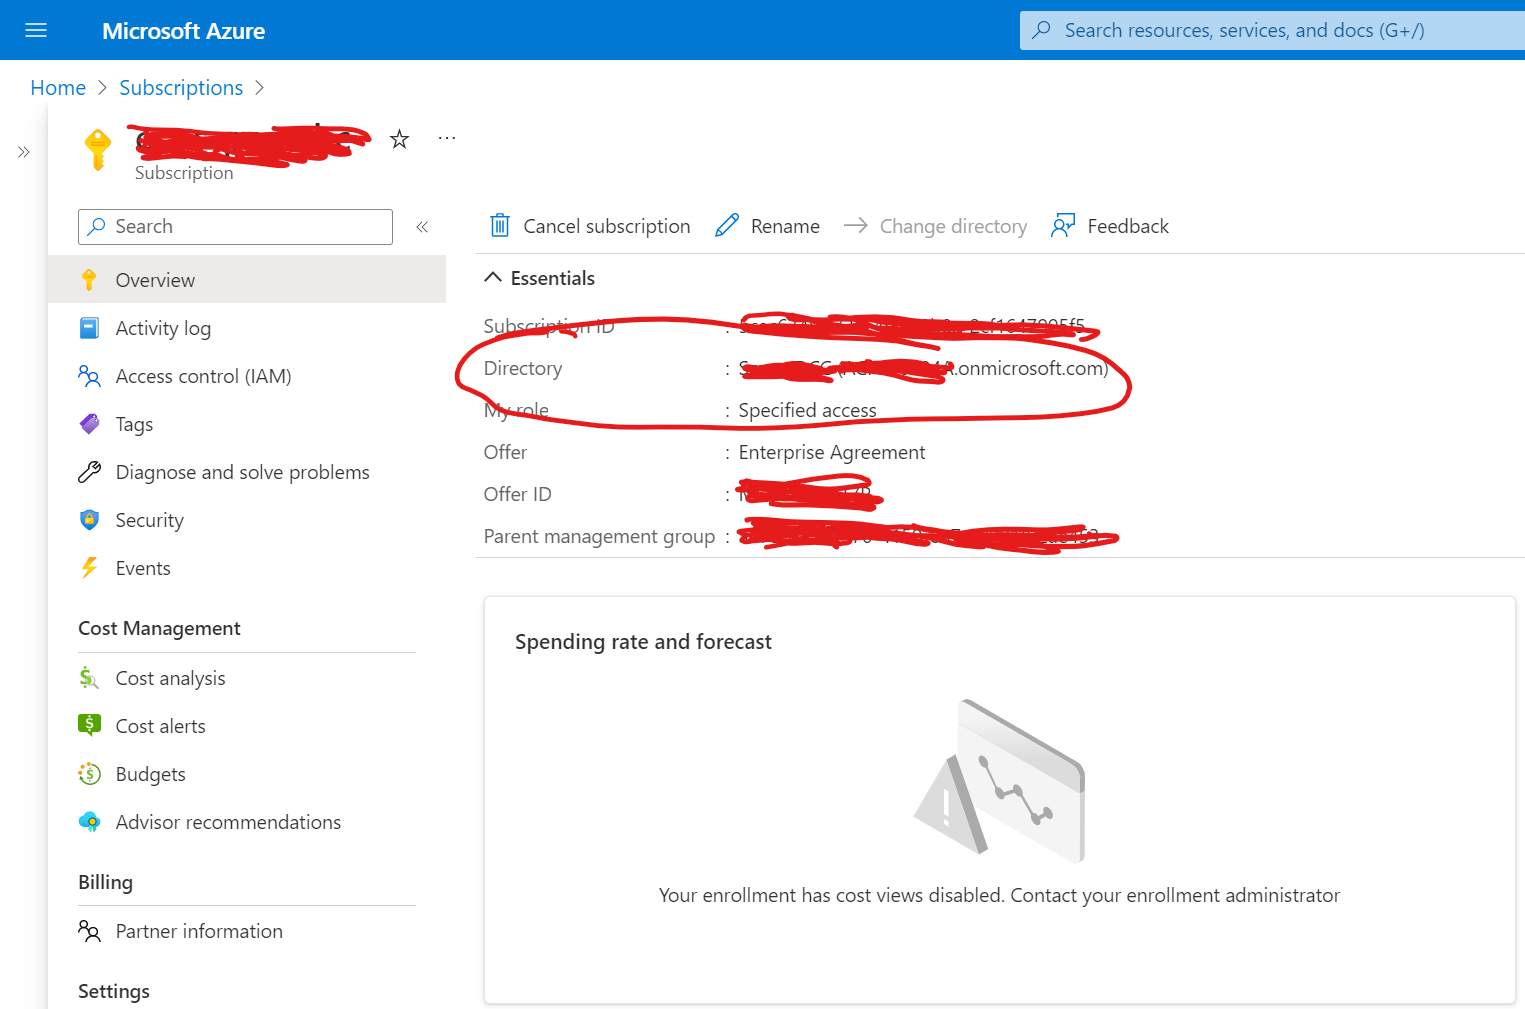Click the "Specified access" role value
The width and height of the screenshot is (1525, 1009).
click(x=807, y=410)
